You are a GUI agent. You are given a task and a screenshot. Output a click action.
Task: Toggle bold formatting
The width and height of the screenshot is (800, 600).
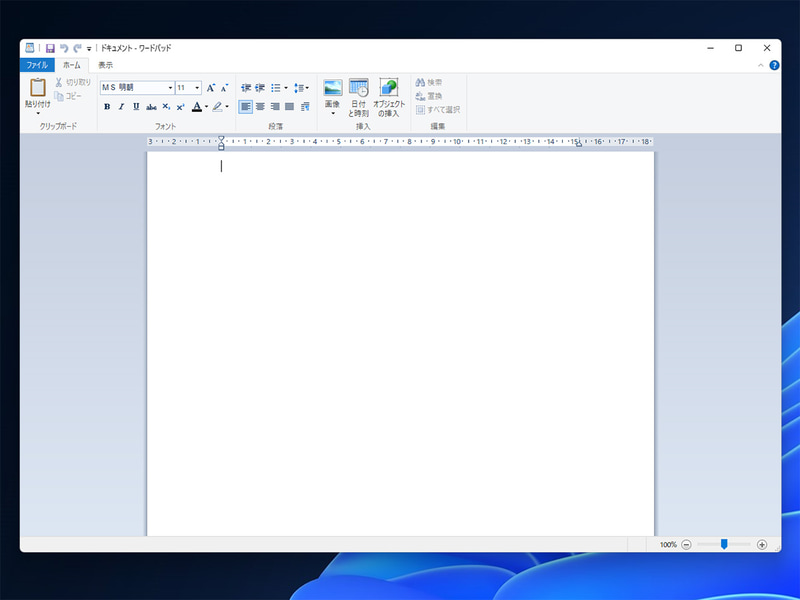click(107, 107)
